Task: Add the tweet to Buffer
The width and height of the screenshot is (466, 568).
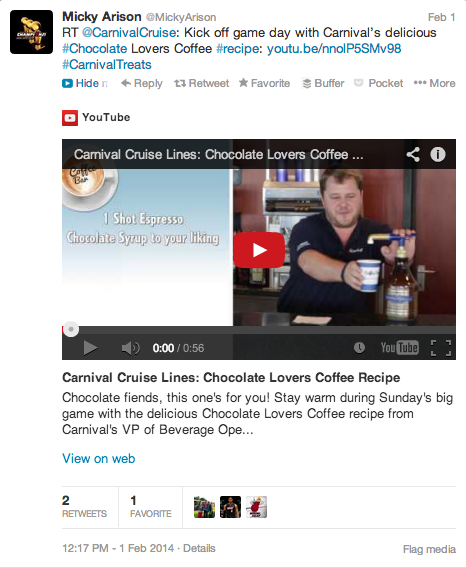Action: tap(323, 83)
